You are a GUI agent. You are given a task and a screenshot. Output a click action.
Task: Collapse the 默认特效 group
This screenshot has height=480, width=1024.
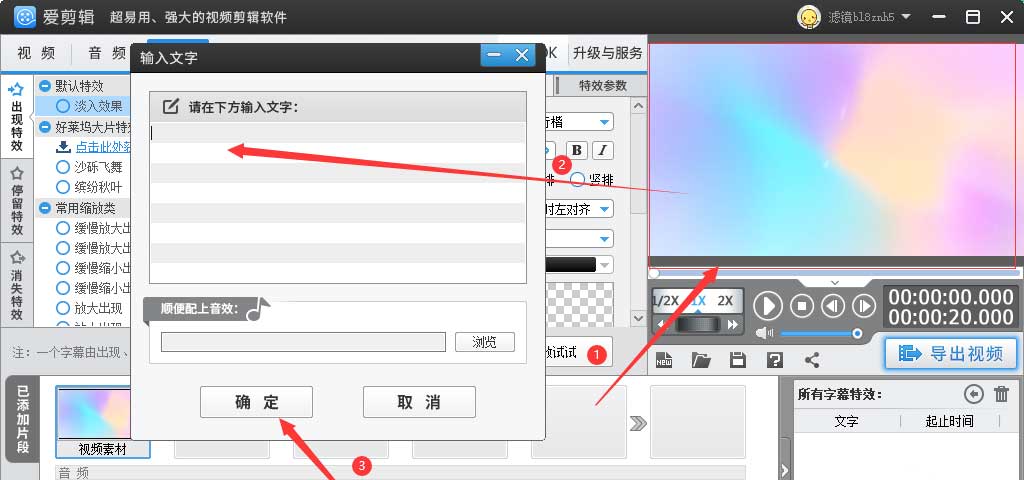coord(45,86)
